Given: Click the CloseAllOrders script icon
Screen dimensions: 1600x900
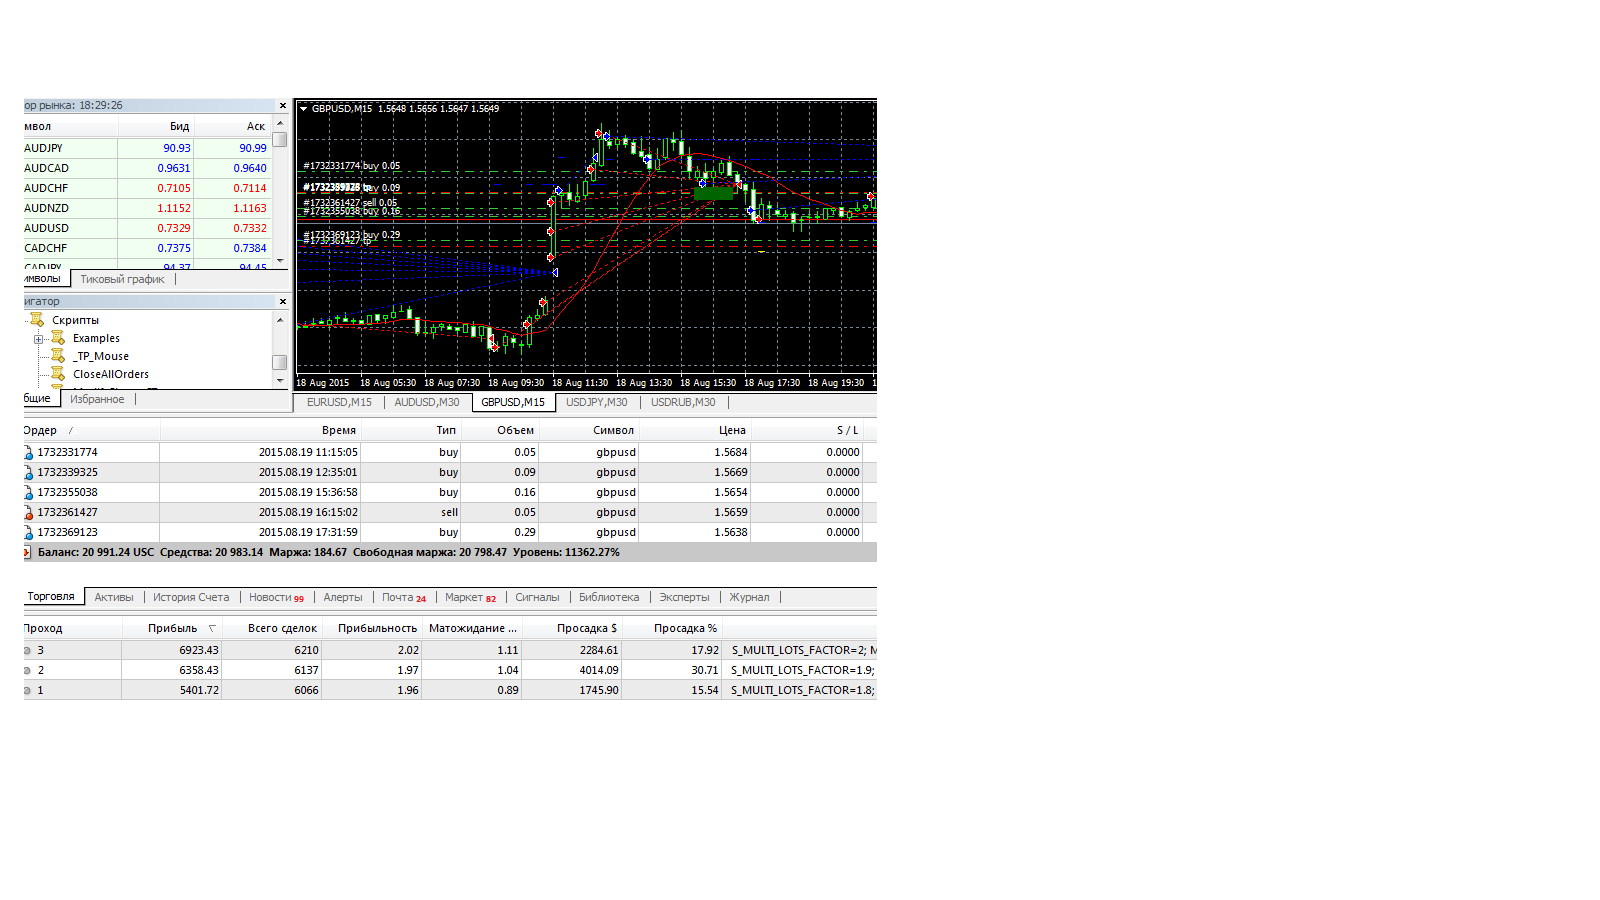Looking at the screenshot, I should coord(58,374).
